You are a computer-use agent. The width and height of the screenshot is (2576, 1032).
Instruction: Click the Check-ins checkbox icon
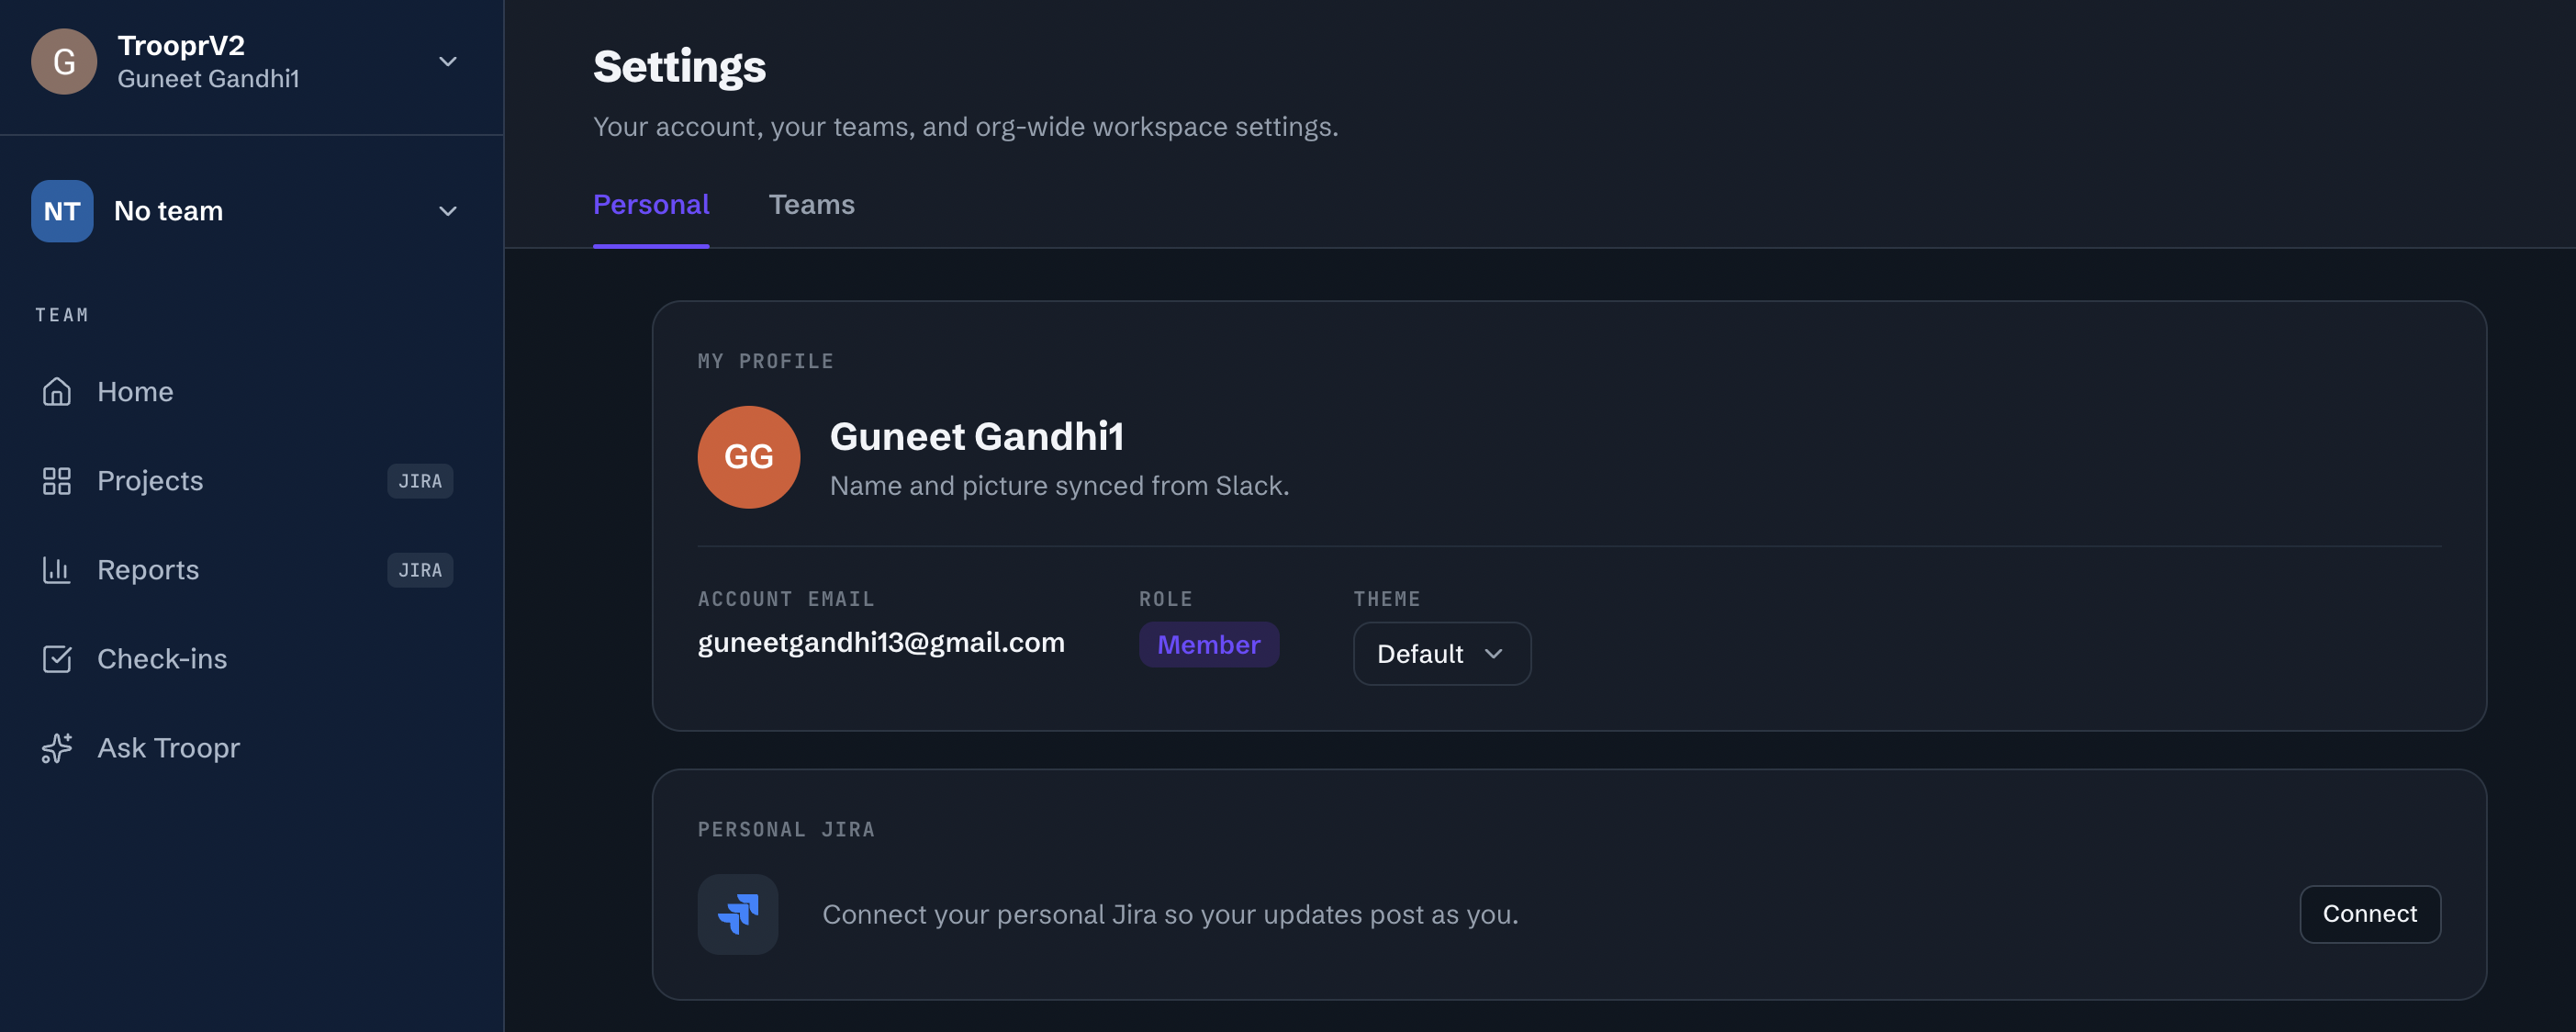click(x=57, y=659)
